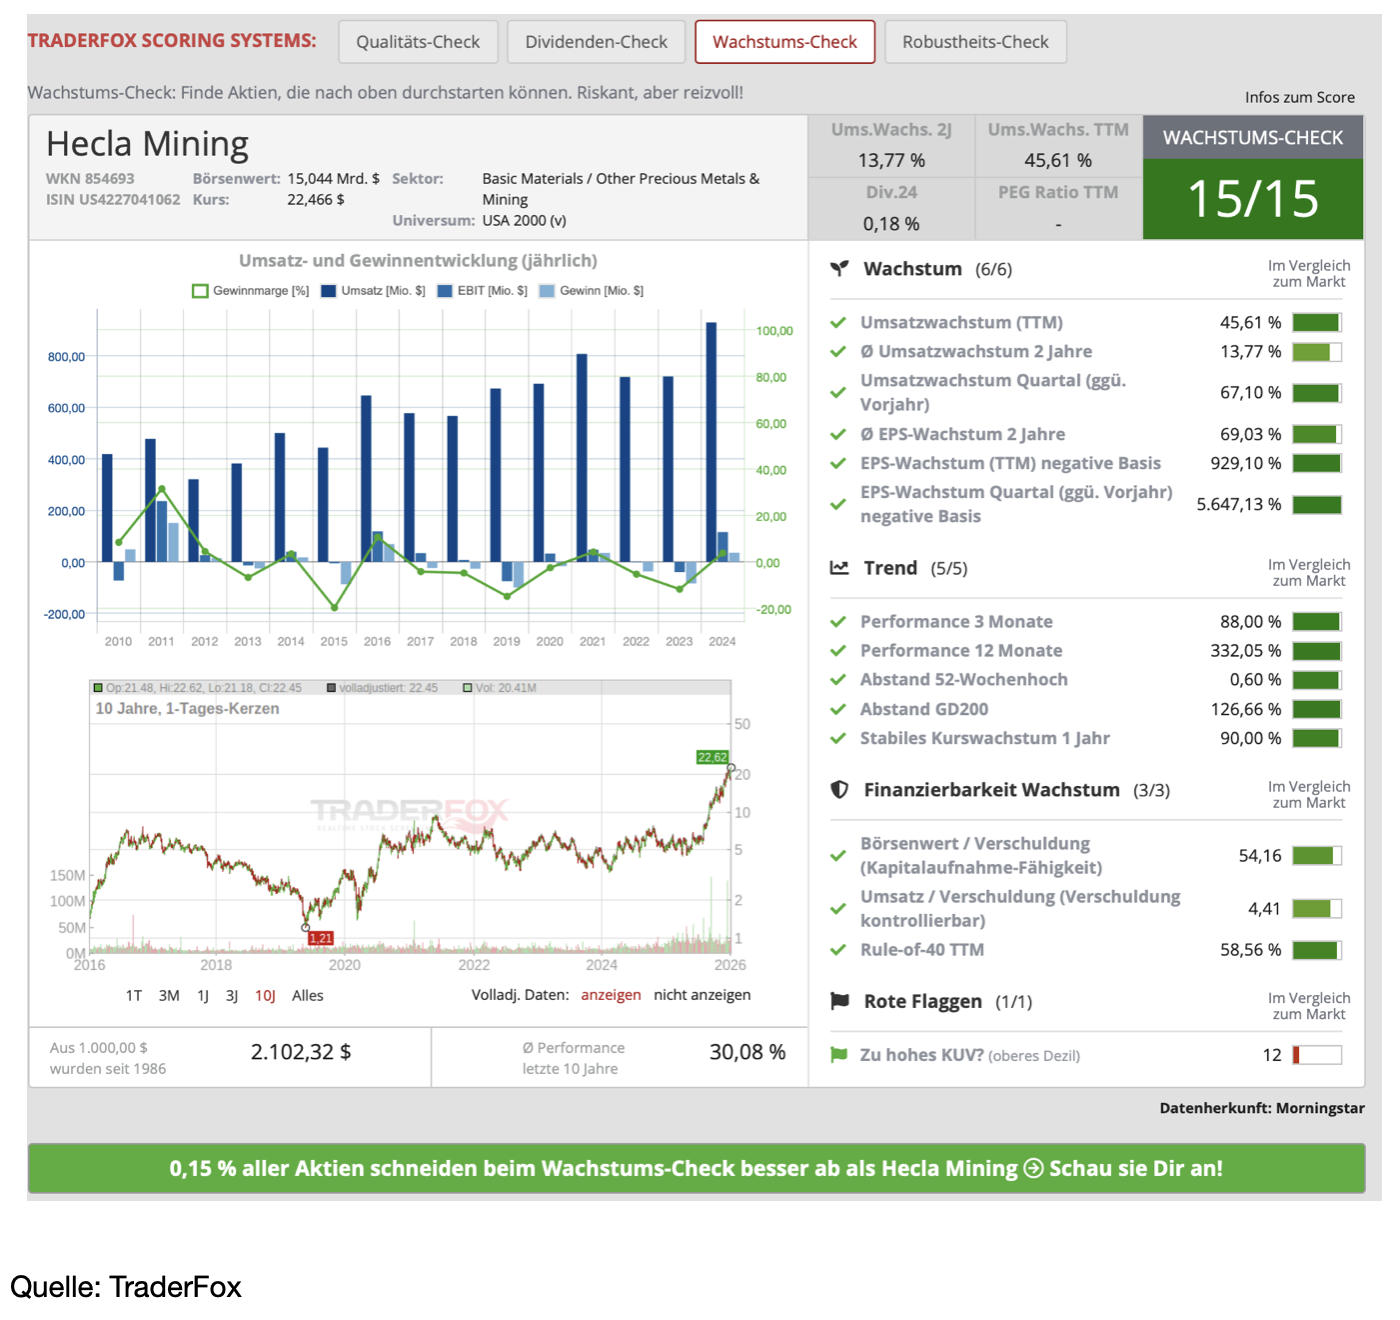Select the Alles chart time range
The image size is (1400, 1320).
(307, 996)
